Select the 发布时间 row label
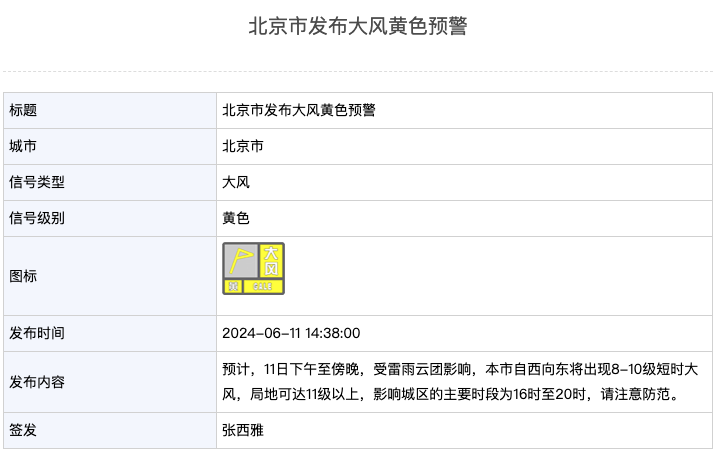718x454 pixels. click(x=37, y=333)
